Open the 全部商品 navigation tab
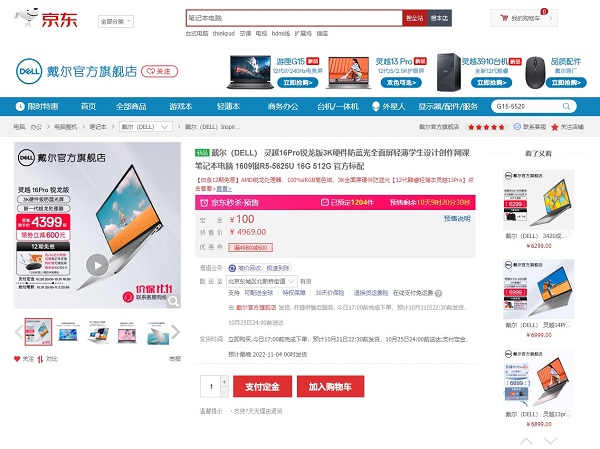 click(x=131, y=106)
